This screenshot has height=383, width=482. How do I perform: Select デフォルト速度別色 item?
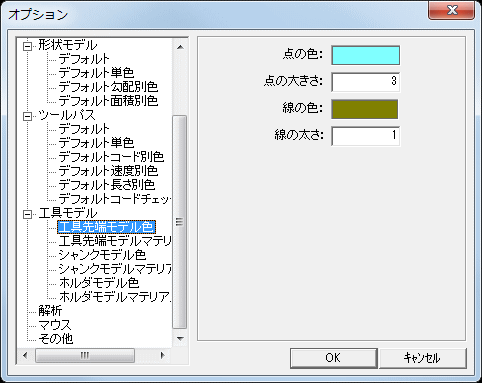(x=108, y=171)
